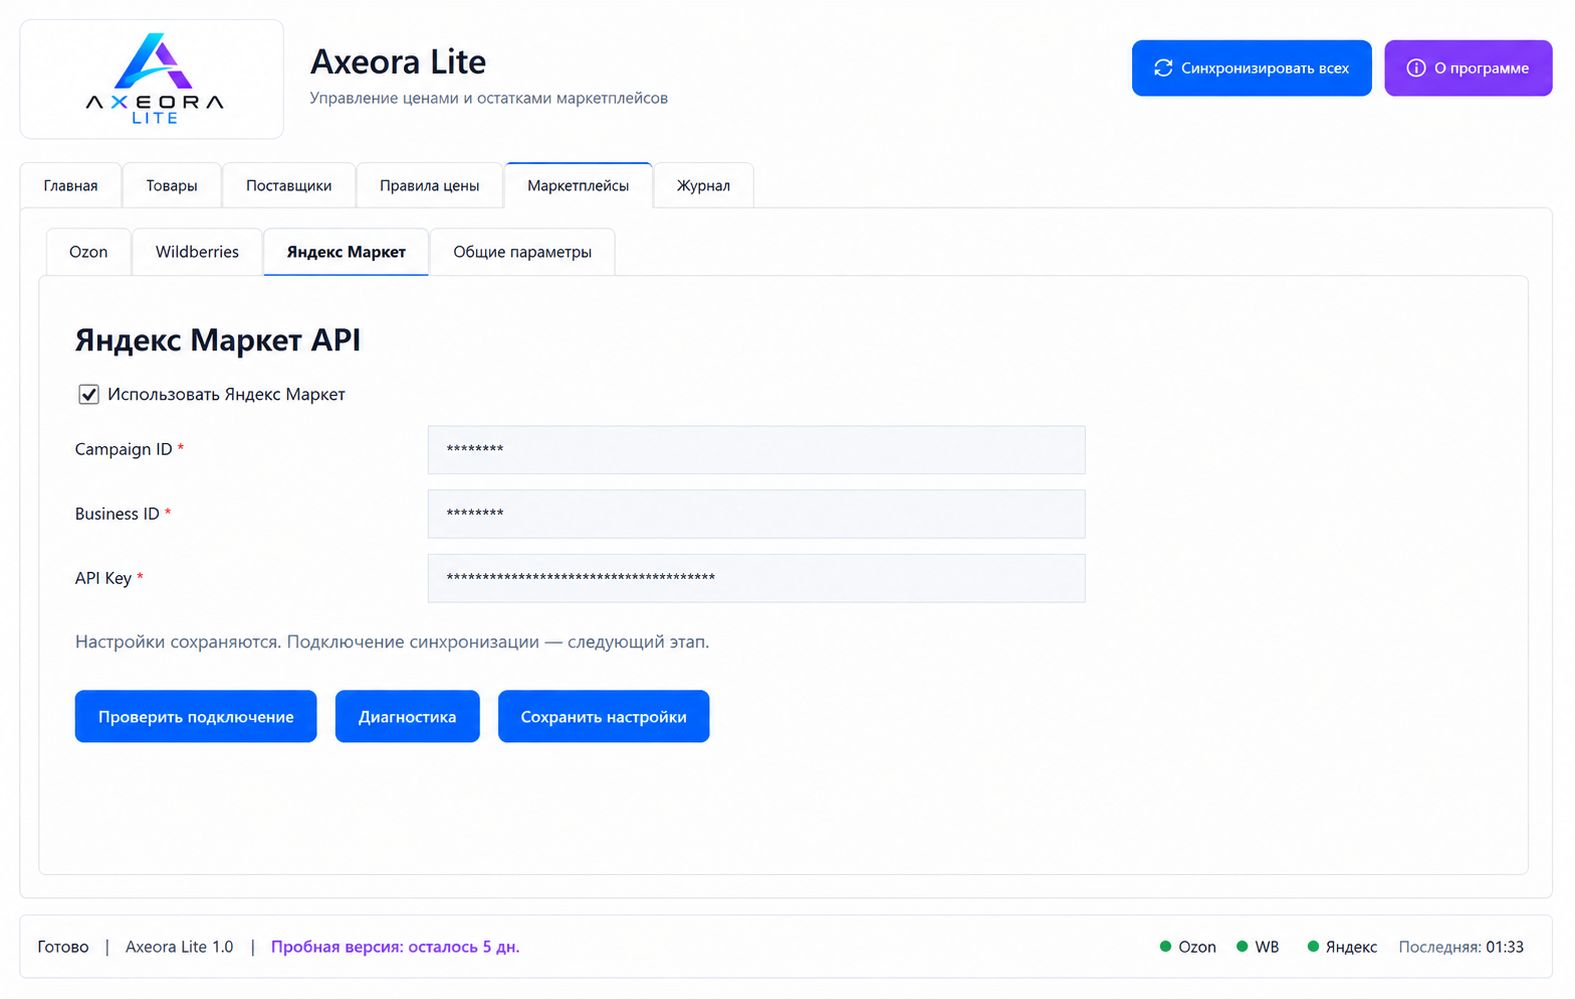Click the Яндекс Маркет API heading

(218, 340)
